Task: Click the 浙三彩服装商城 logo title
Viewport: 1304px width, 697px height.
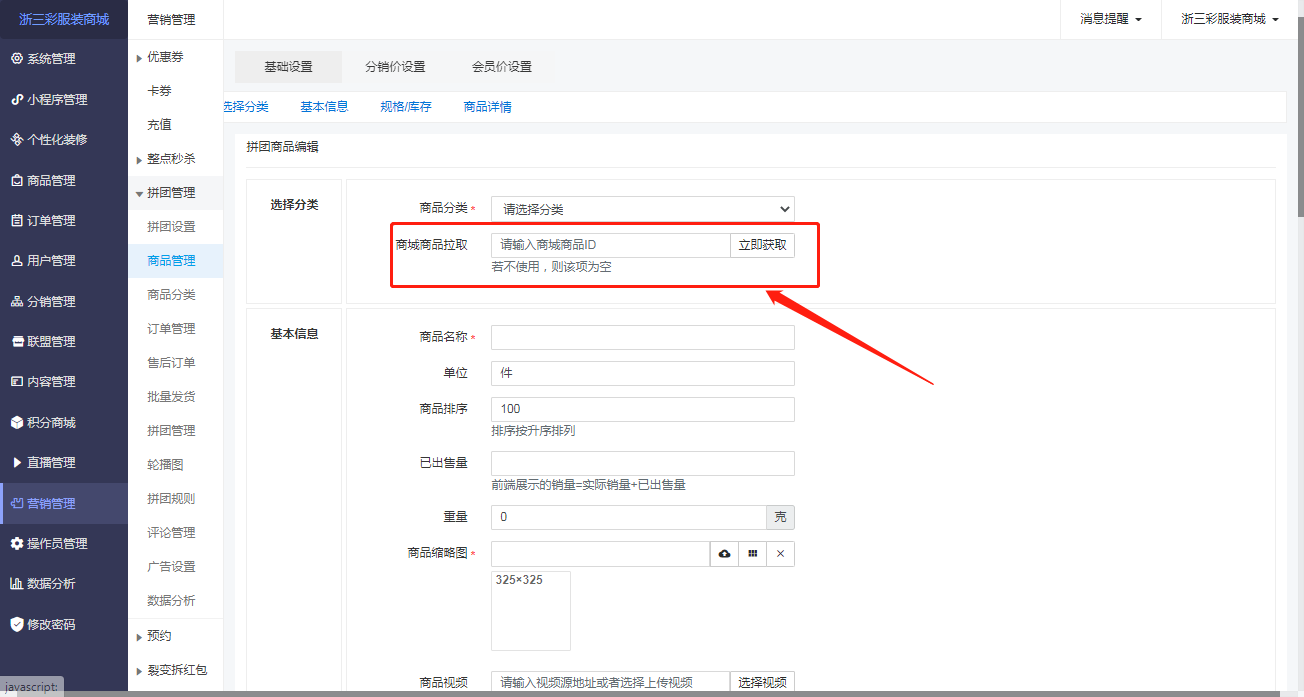Action: (64, 19)
